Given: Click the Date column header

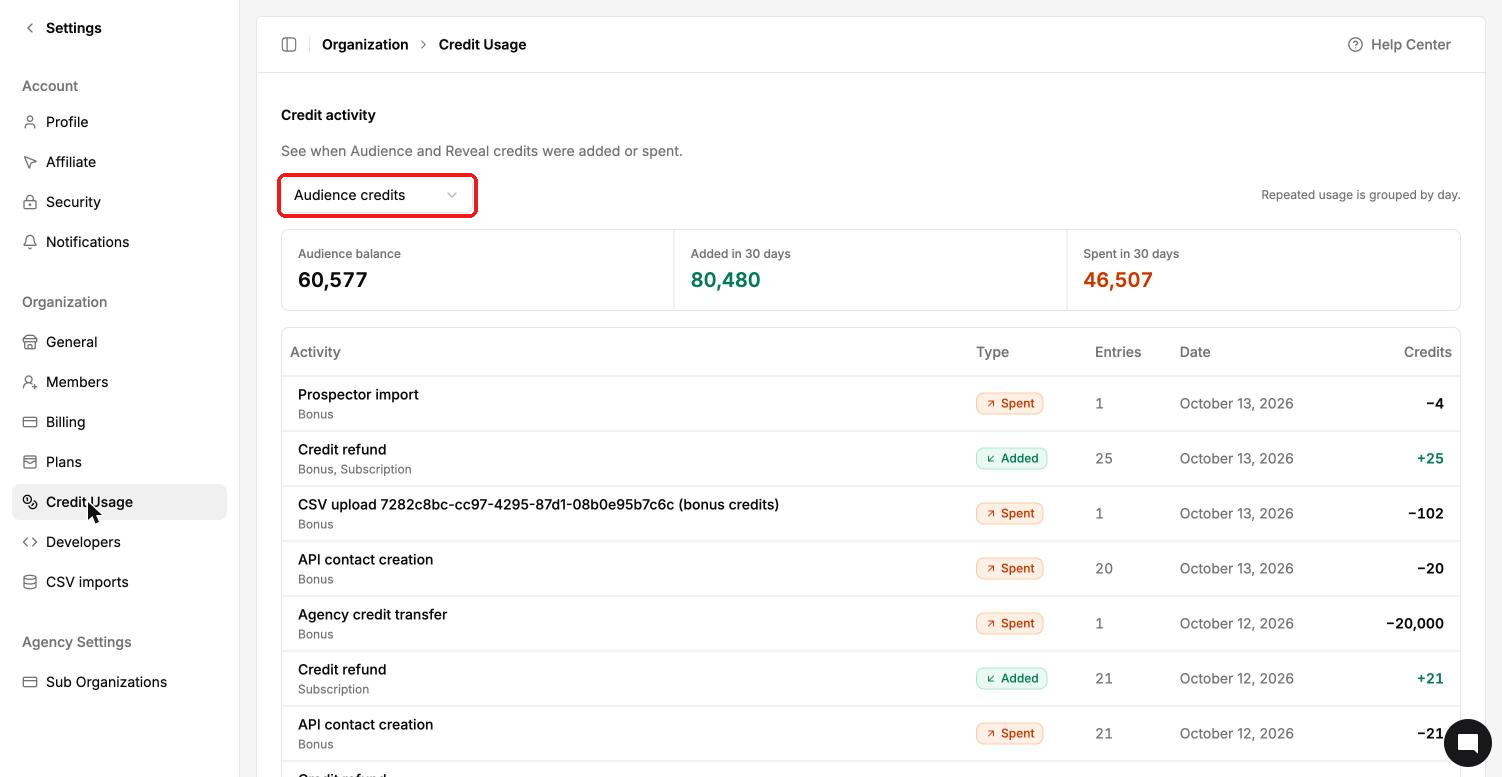Looking at the screenshot, I should tap(1195, 352).
